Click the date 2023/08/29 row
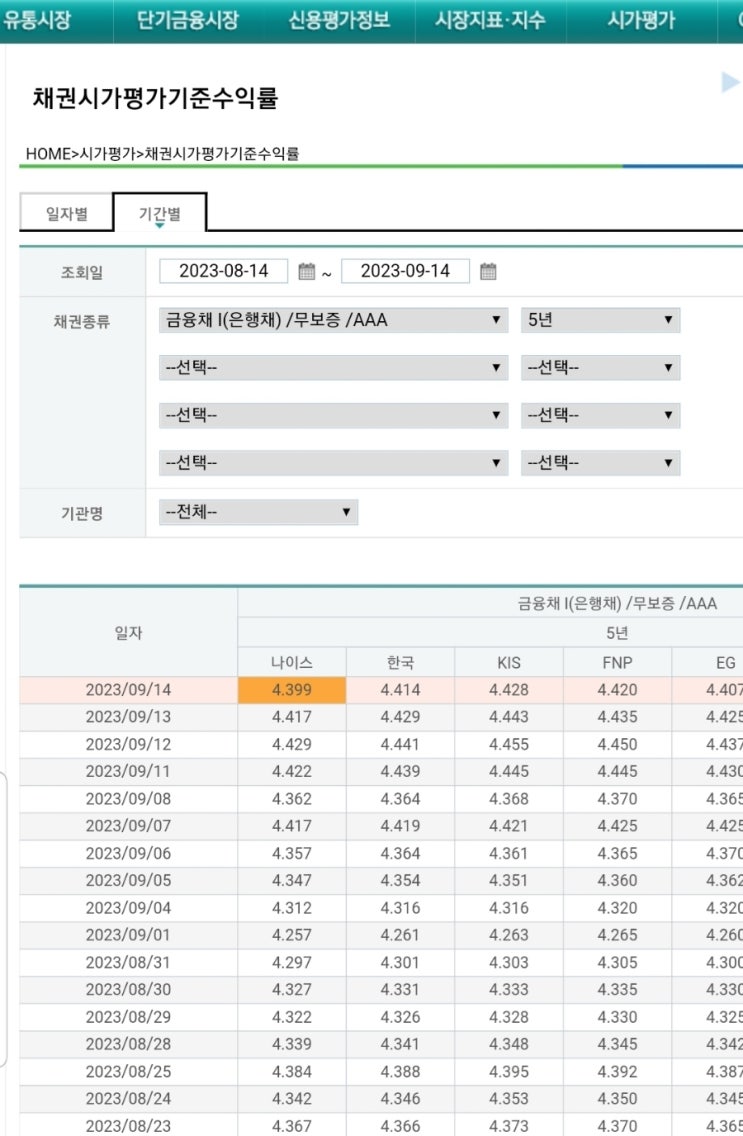The height and width of the screenshot is (1136, 743). pos(128,1017)
